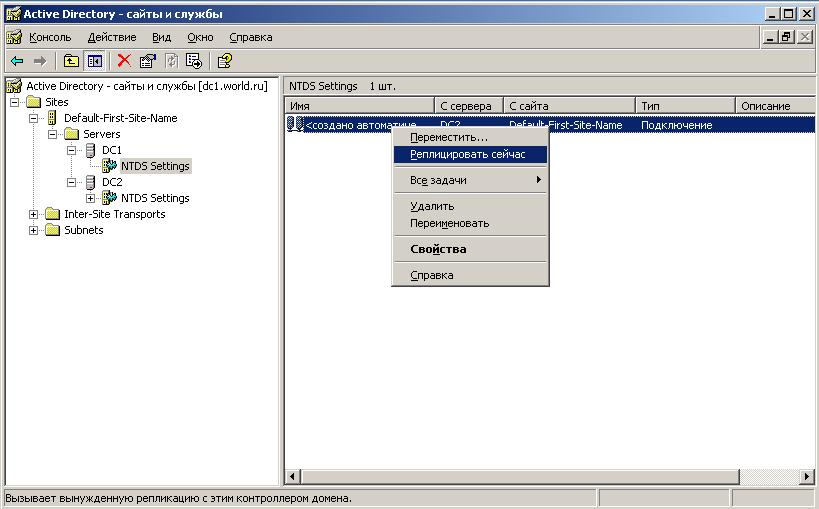Open the Вид menu
The width and height of the screenshot is (819, 509).
click(161, 37)
